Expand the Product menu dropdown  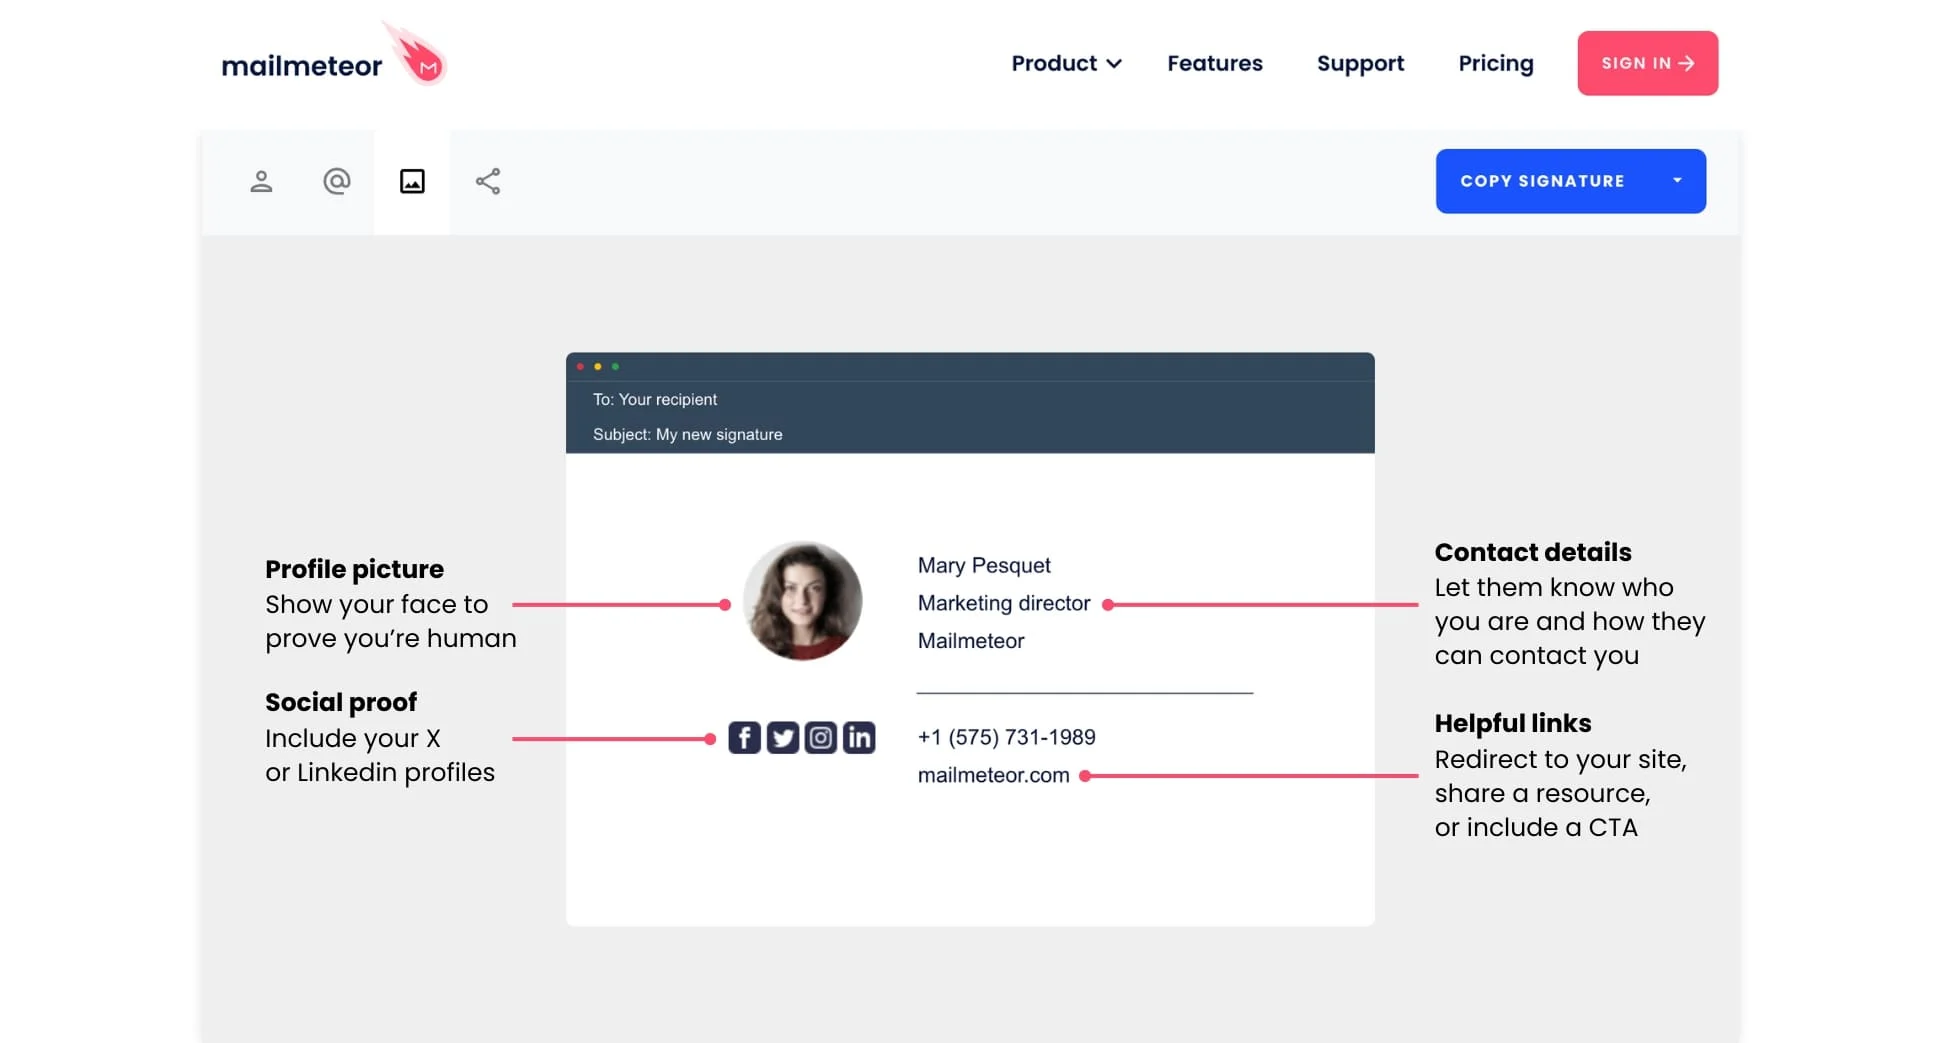coord(1066,63)
